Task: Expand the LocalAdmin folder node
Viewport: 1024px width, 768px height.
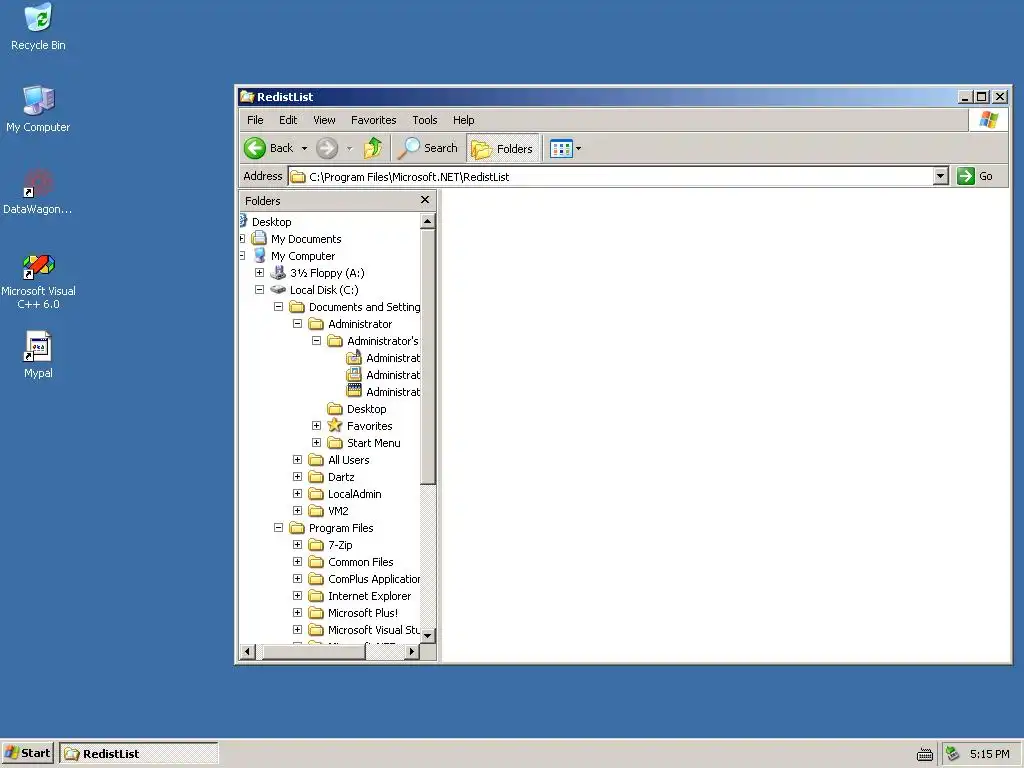Action: pyautogui.click(x=297, y=494)
